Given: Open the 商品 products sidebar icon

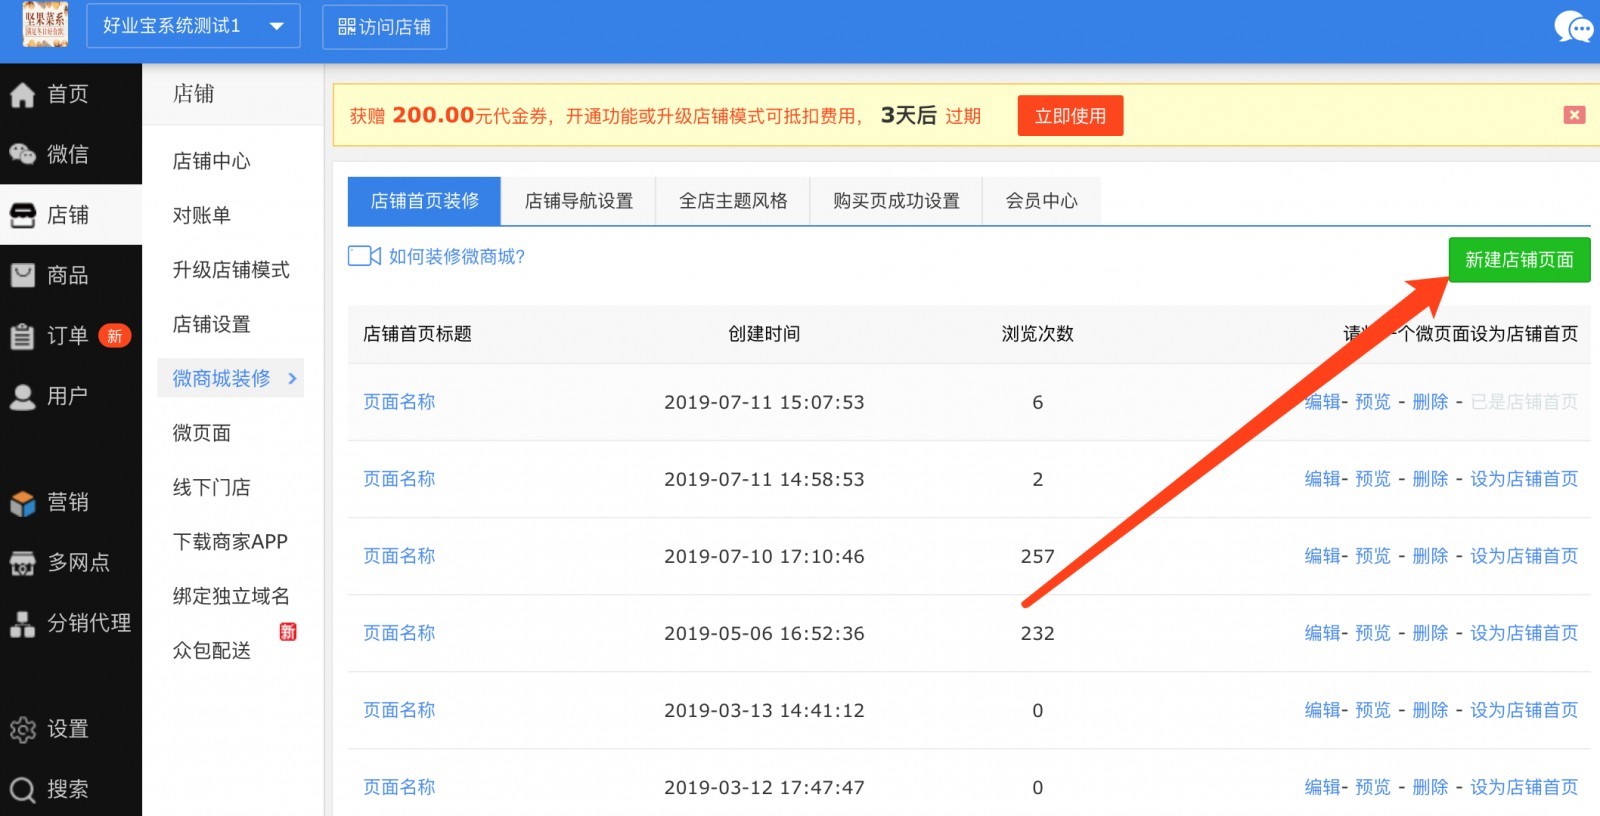Looking at the screenshot, I should tap(22, 275).
